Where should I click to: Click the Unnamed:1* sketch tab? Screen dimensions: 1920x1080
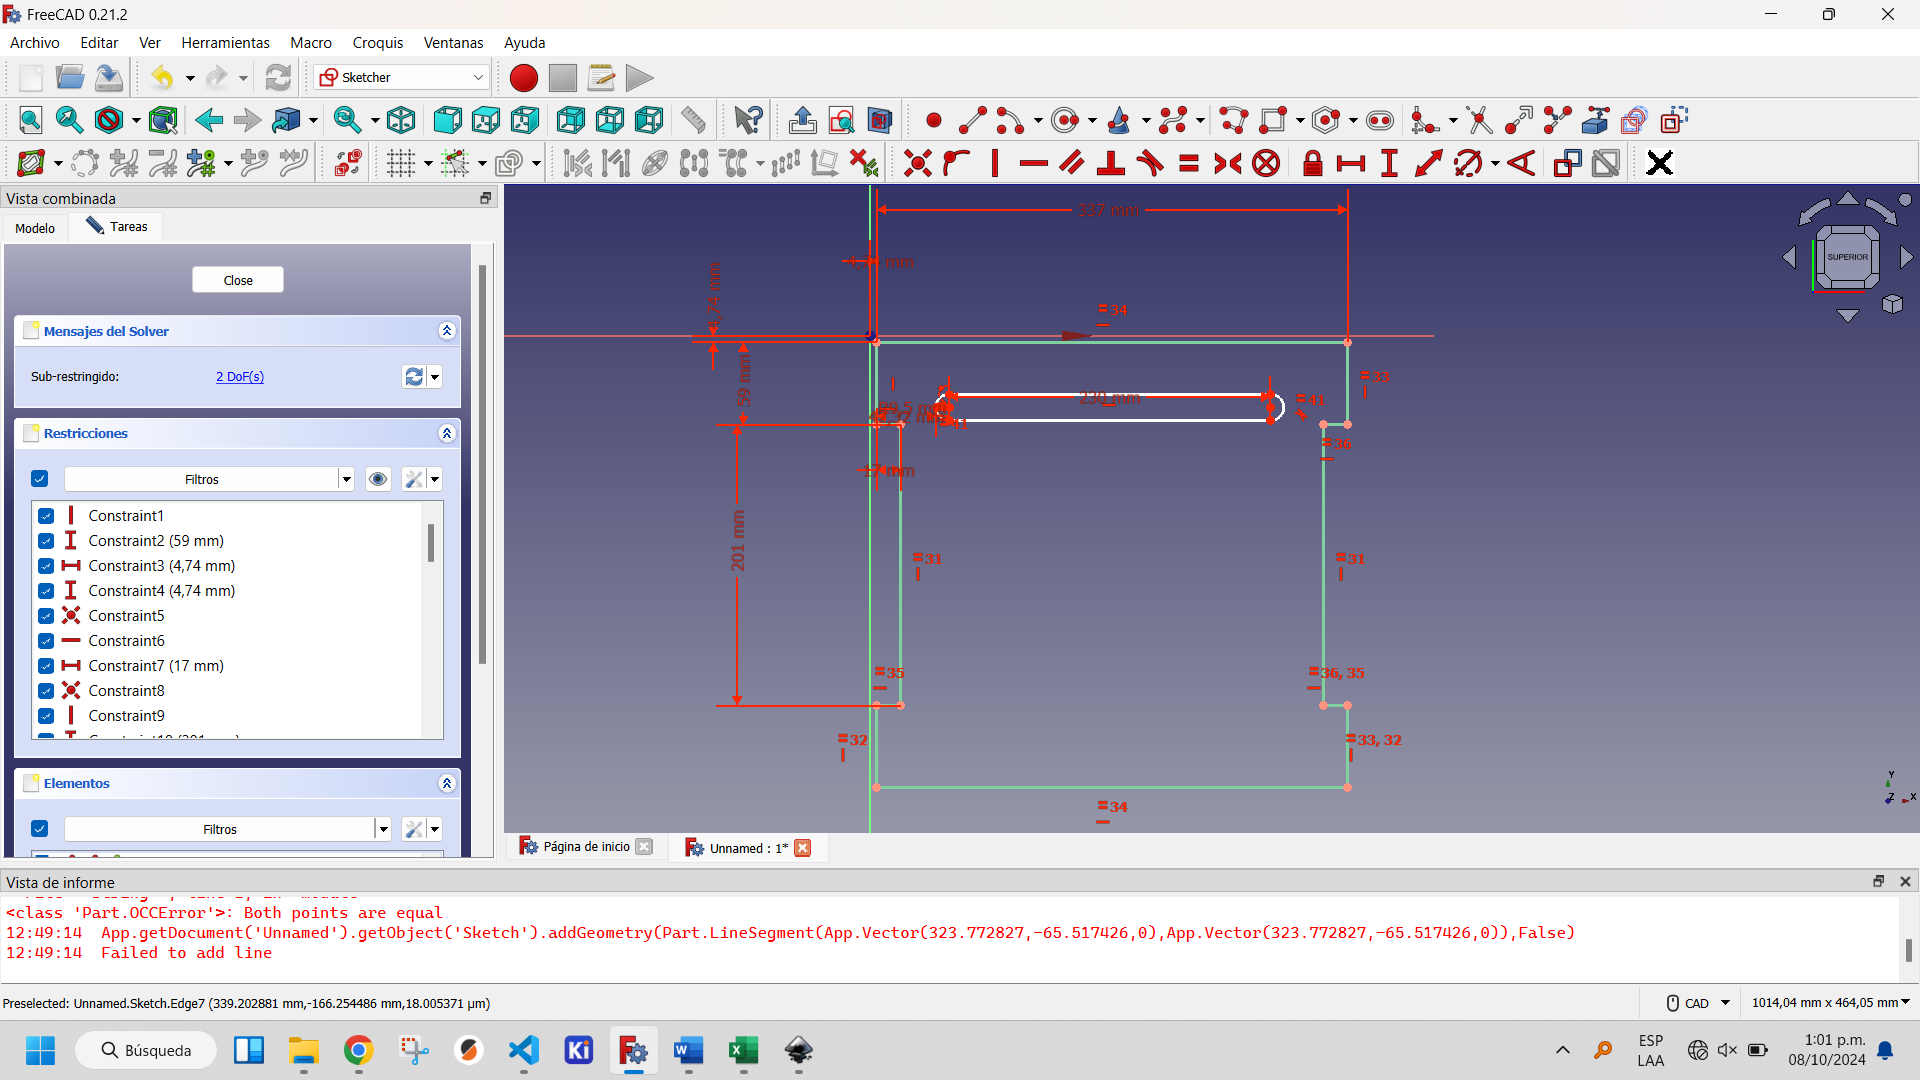745,847
